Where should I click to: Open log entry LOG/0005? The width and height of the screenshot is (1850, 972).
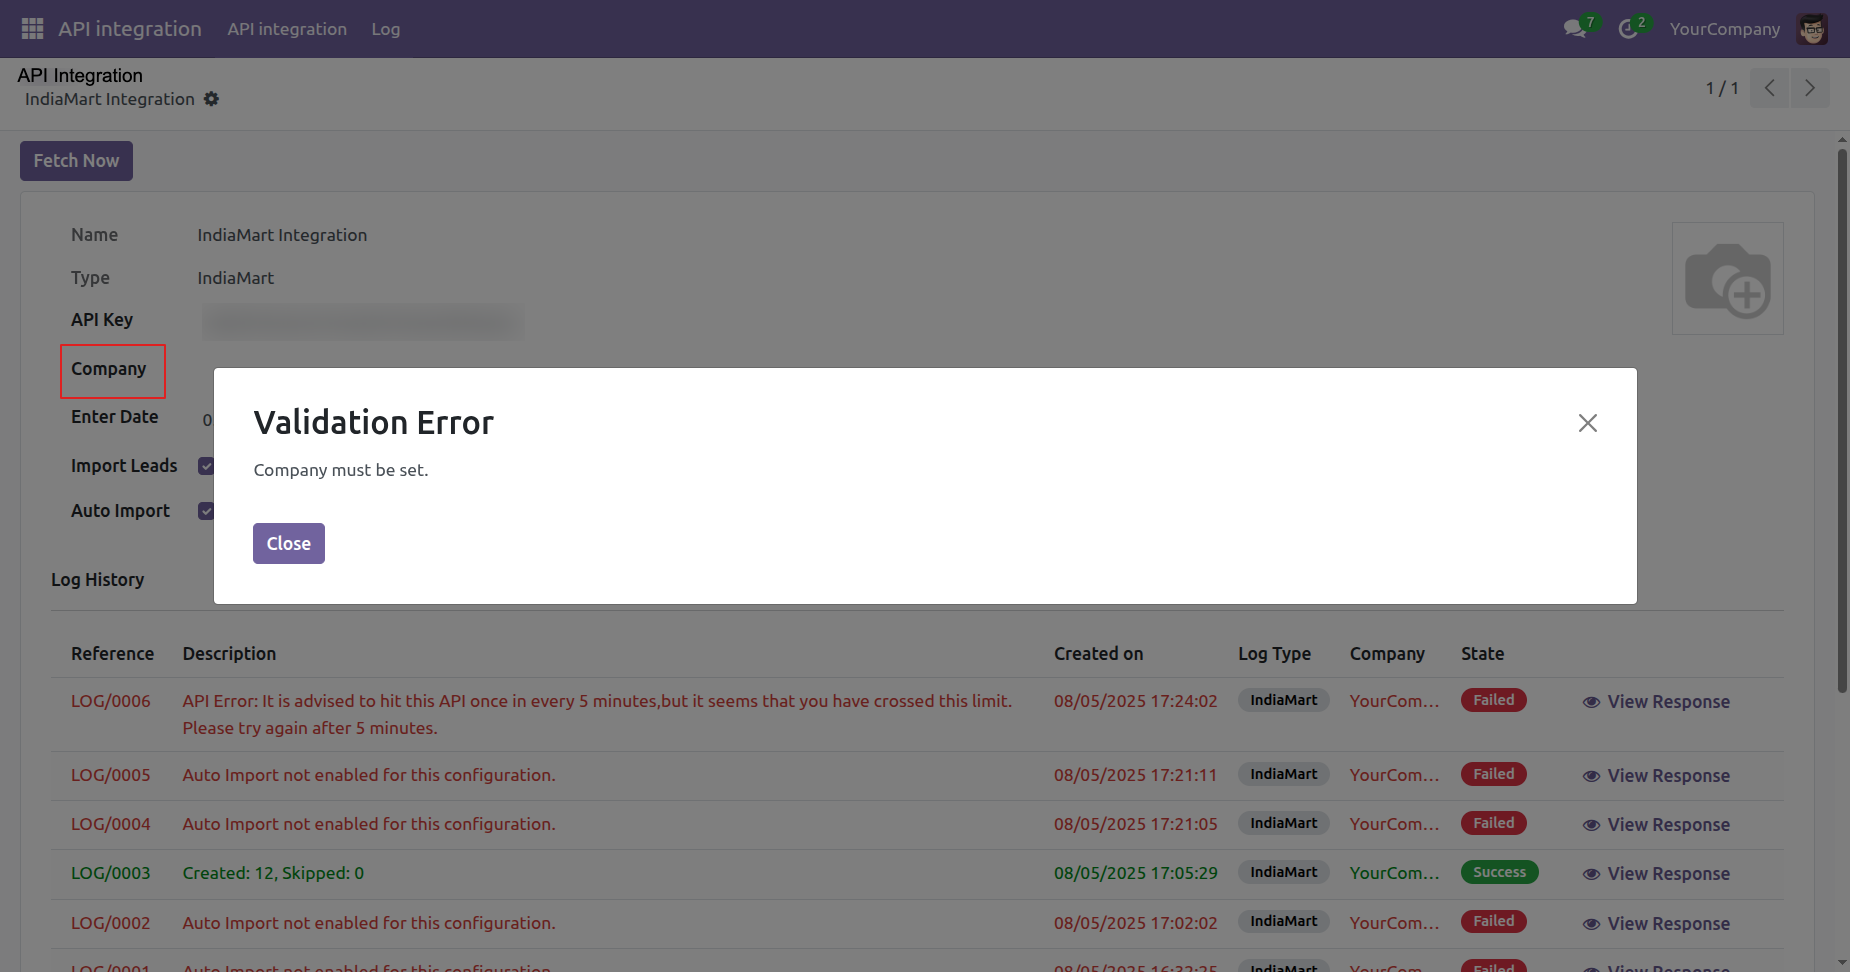111,775
